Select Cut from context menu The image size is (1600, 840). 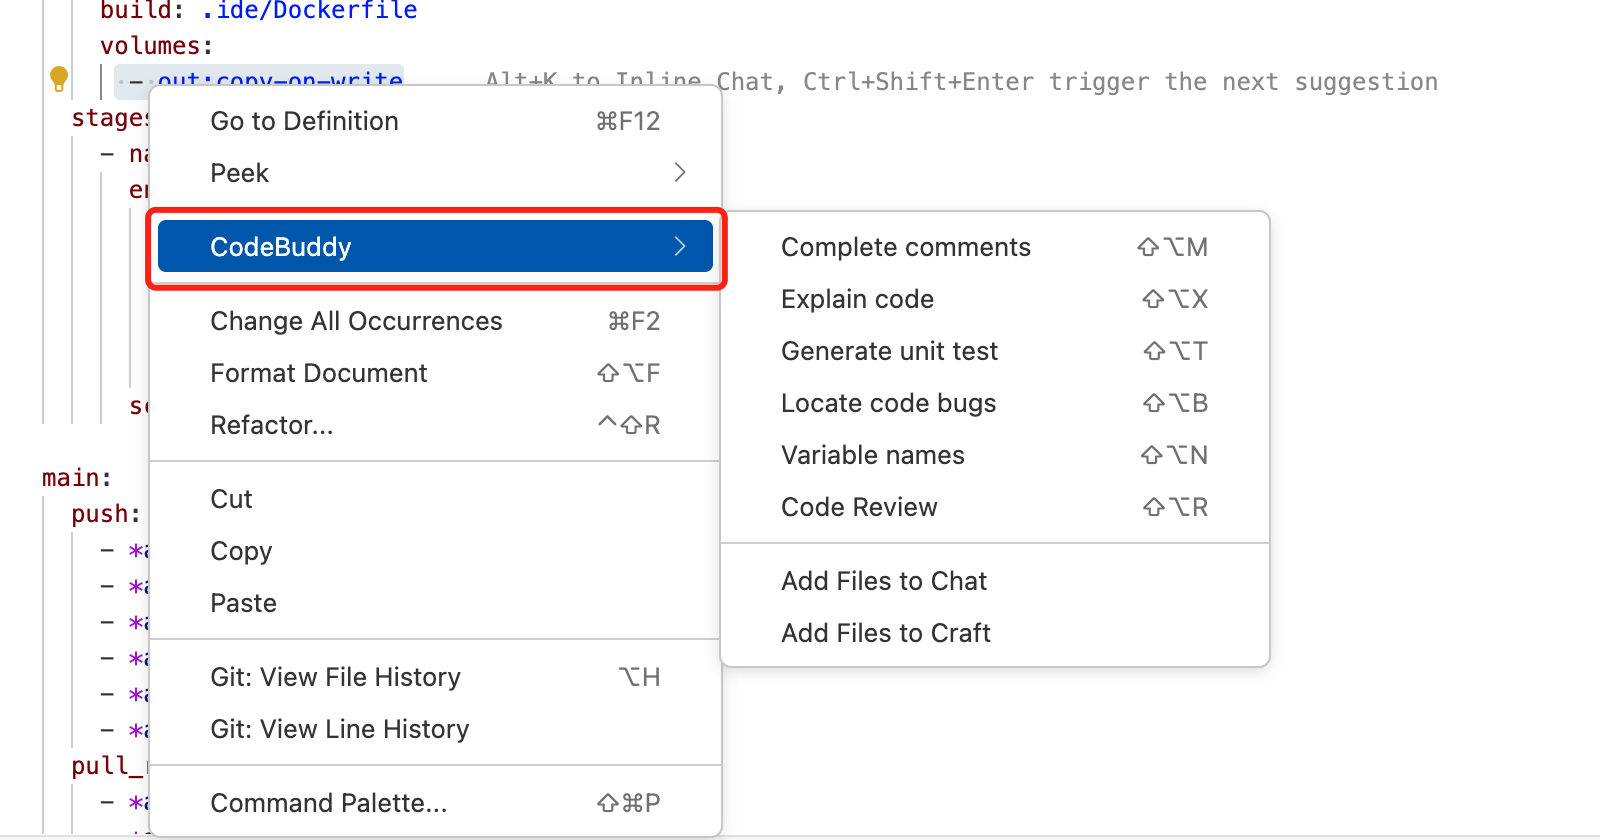tap(435, 499)
